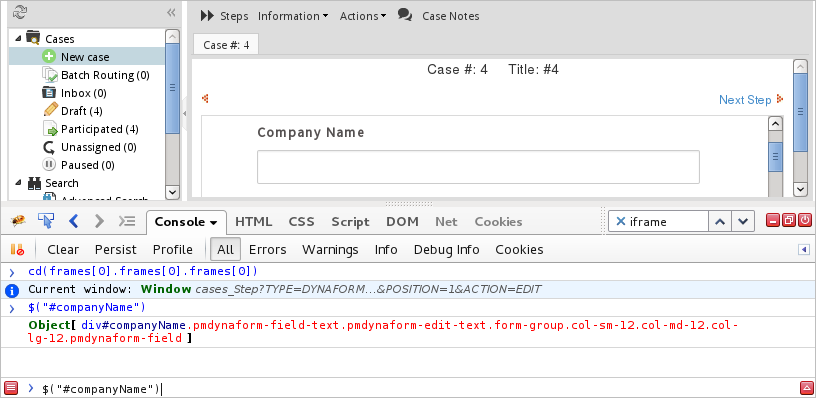
Task: Switch to the HTML panel tab
Action: (253, 222)
